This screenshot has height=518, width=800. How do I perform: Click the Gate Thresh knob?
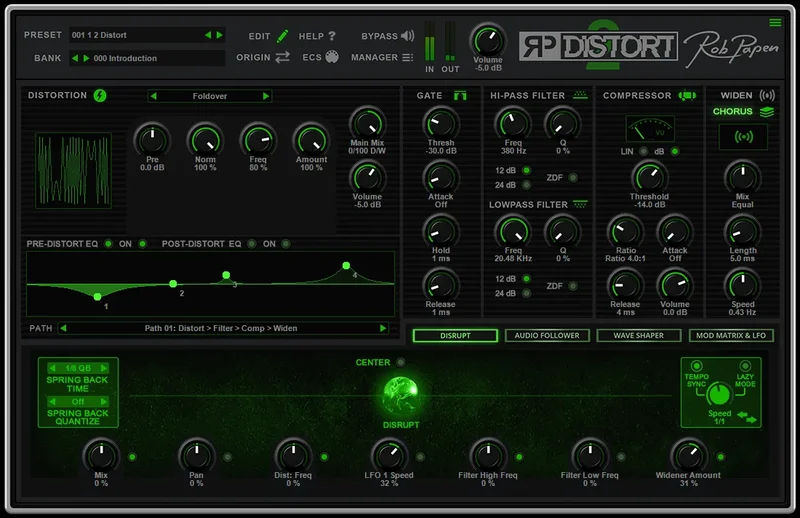pos(441,124)
